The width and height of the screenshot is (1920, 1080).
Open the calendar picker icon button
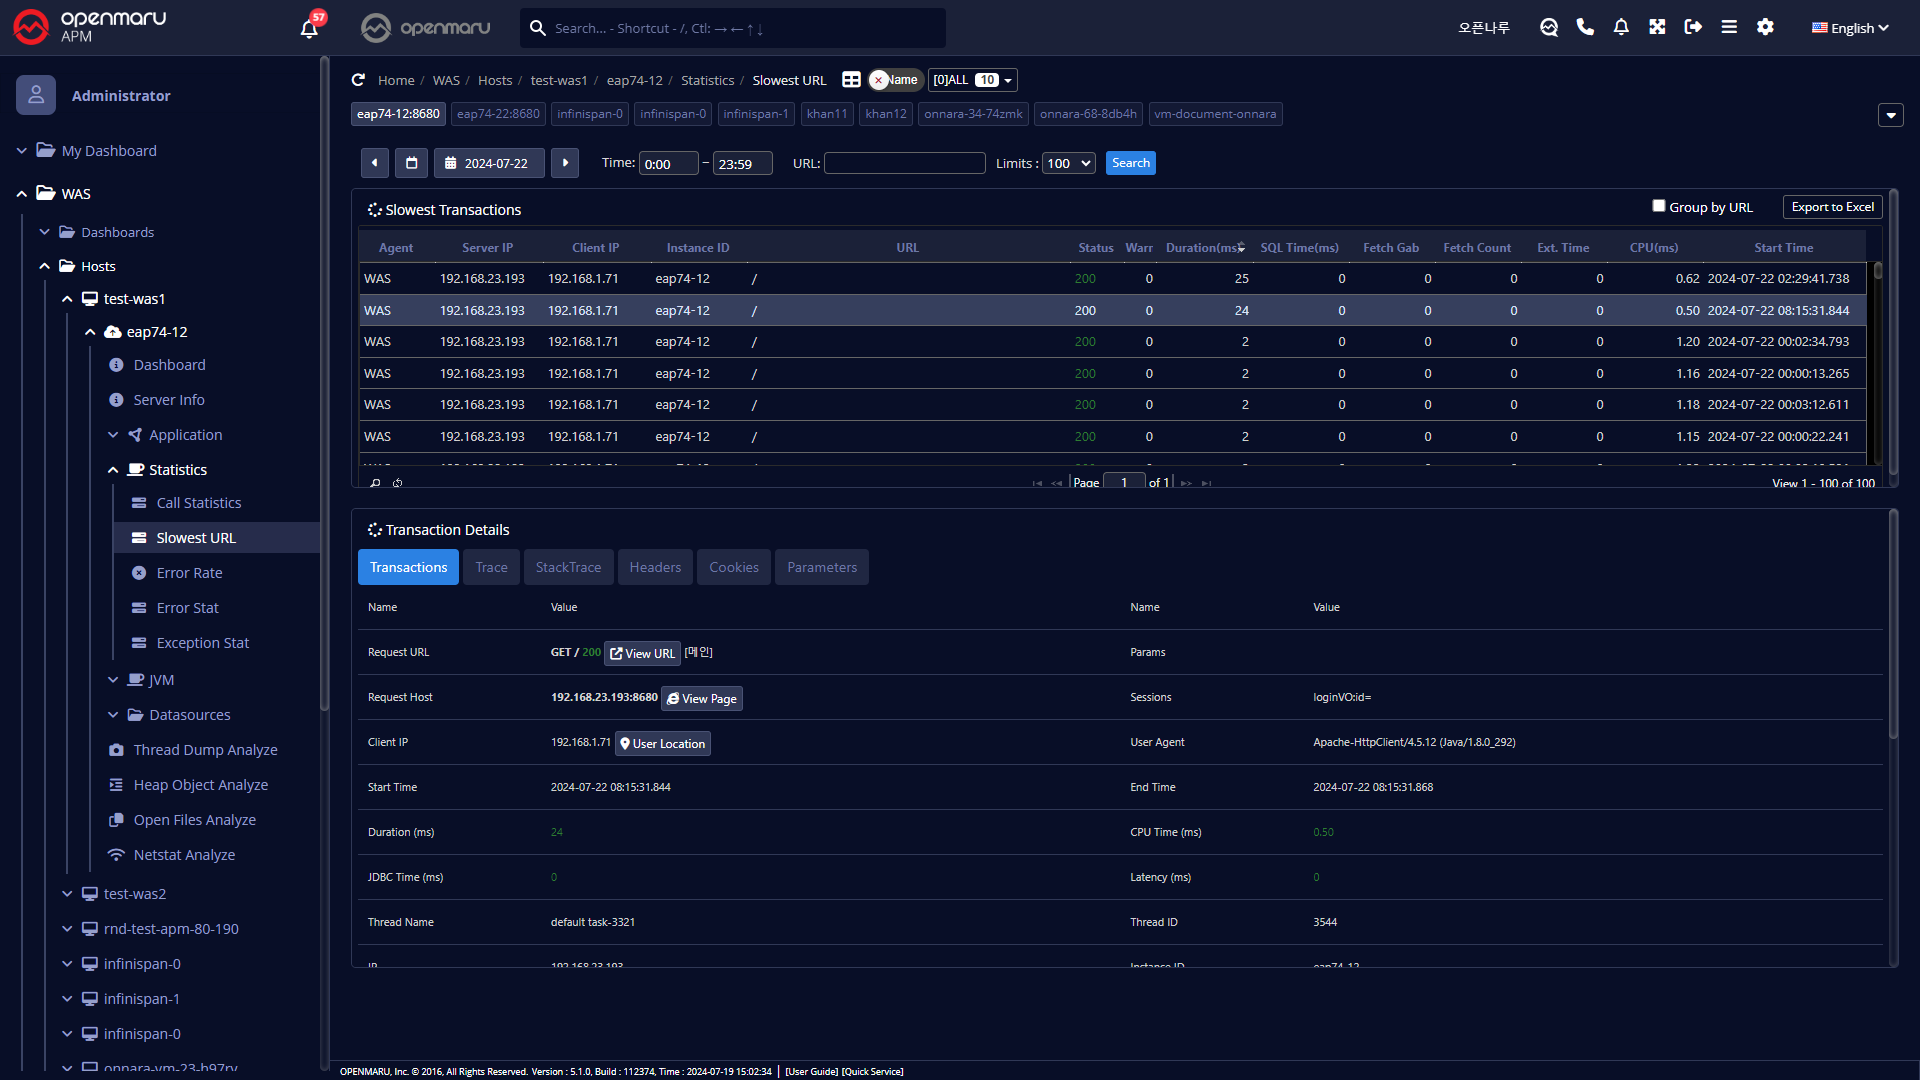(411, 163)
